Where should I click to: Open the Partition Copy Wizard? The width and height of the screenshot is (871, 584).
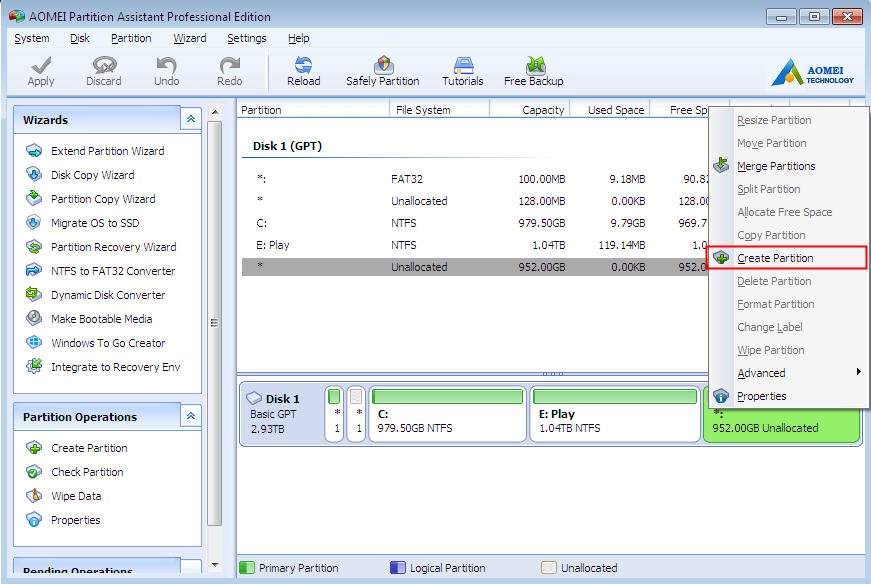point(103,199)
